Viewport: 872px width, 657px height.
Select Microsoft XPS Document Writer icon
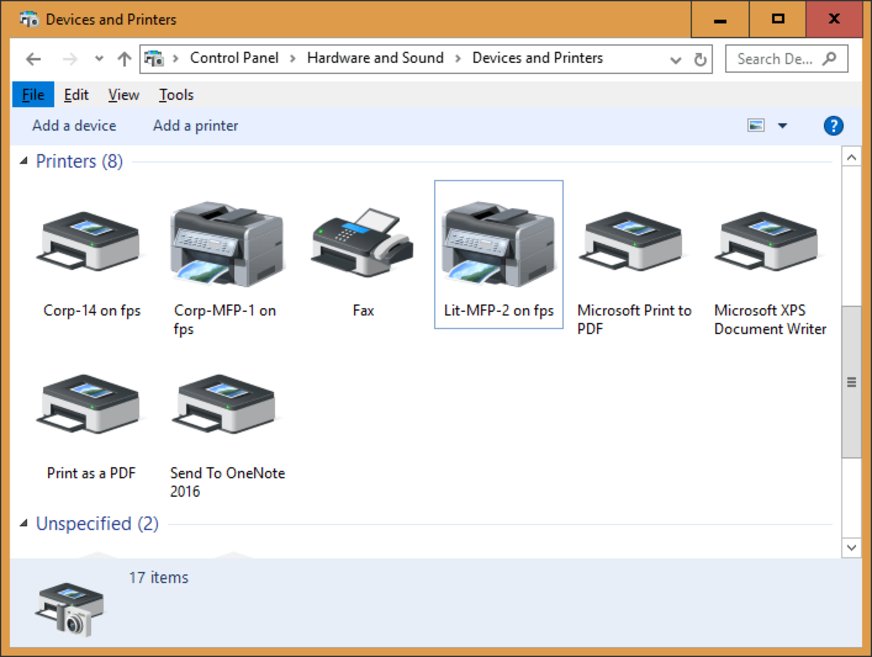coord(769,243)
